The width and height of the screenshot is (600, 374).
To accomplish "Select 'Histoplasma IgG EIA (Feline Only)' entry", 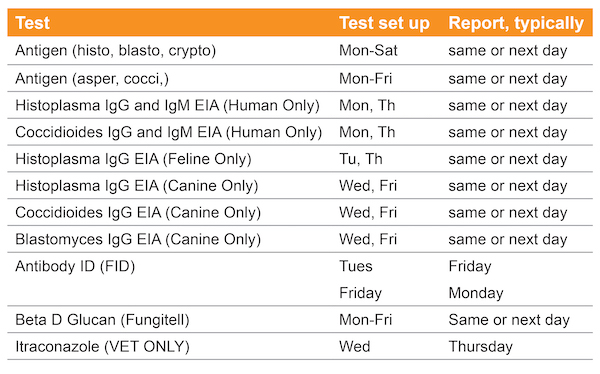I will point(133,159).
